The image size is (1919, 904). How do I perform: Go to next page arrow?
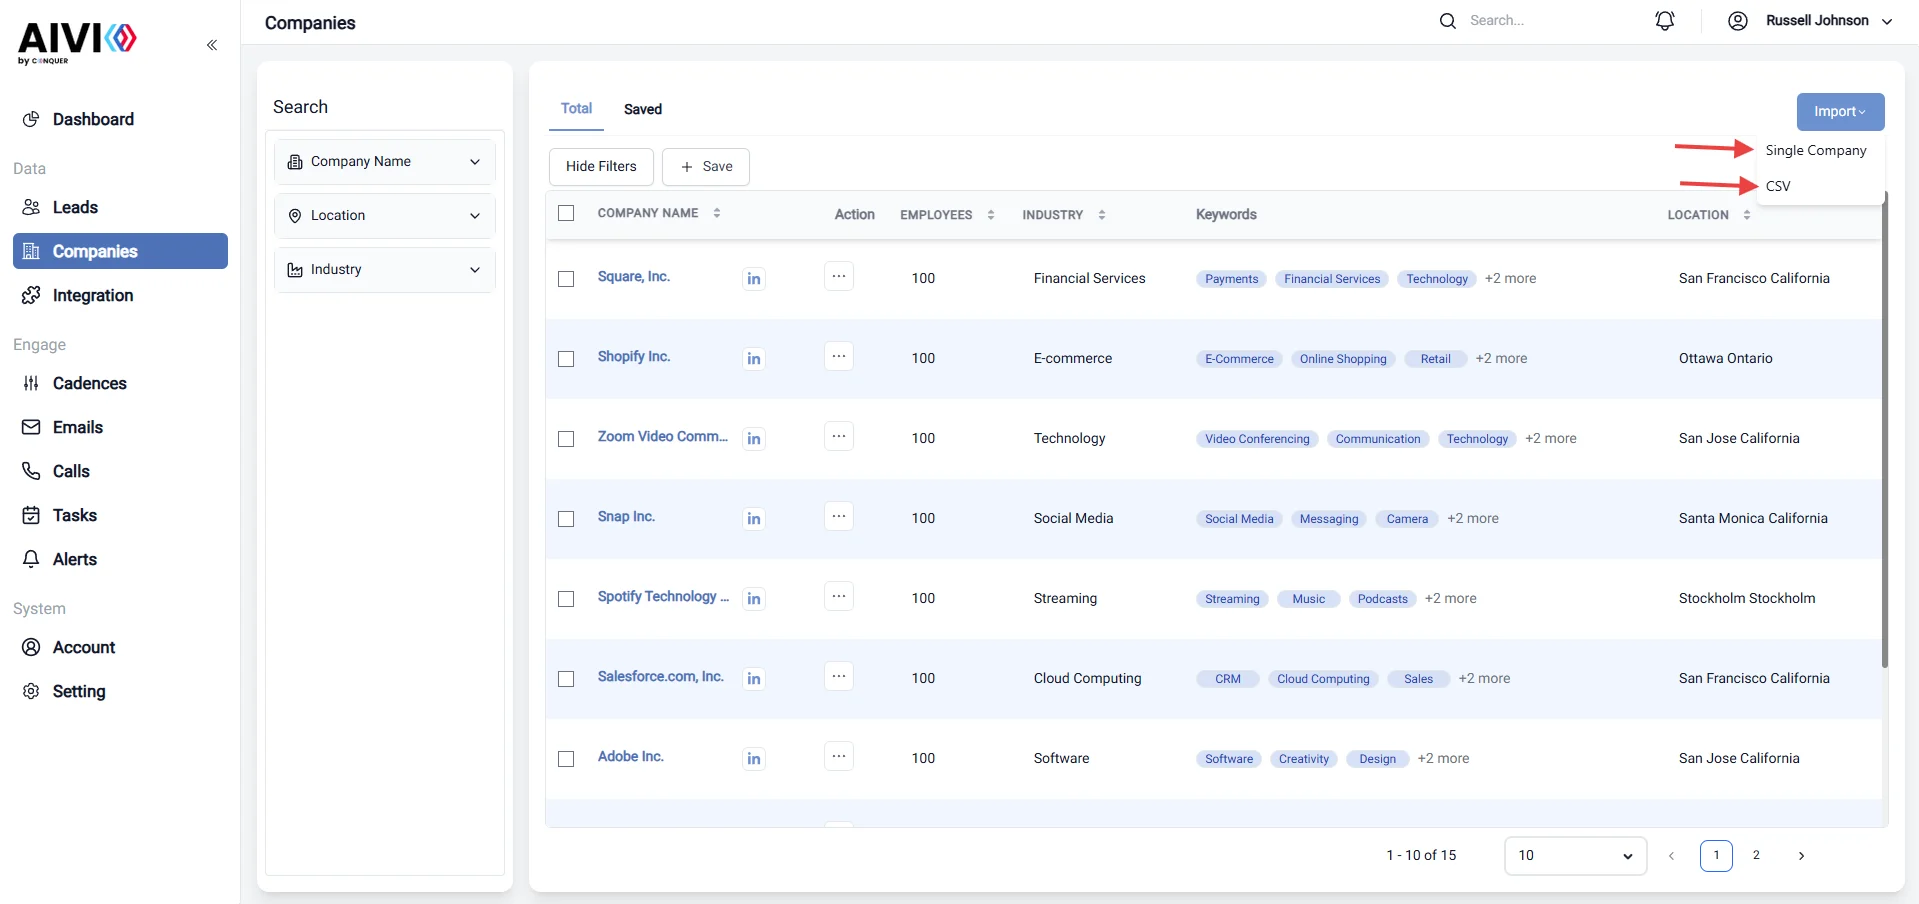[1801, 856]
